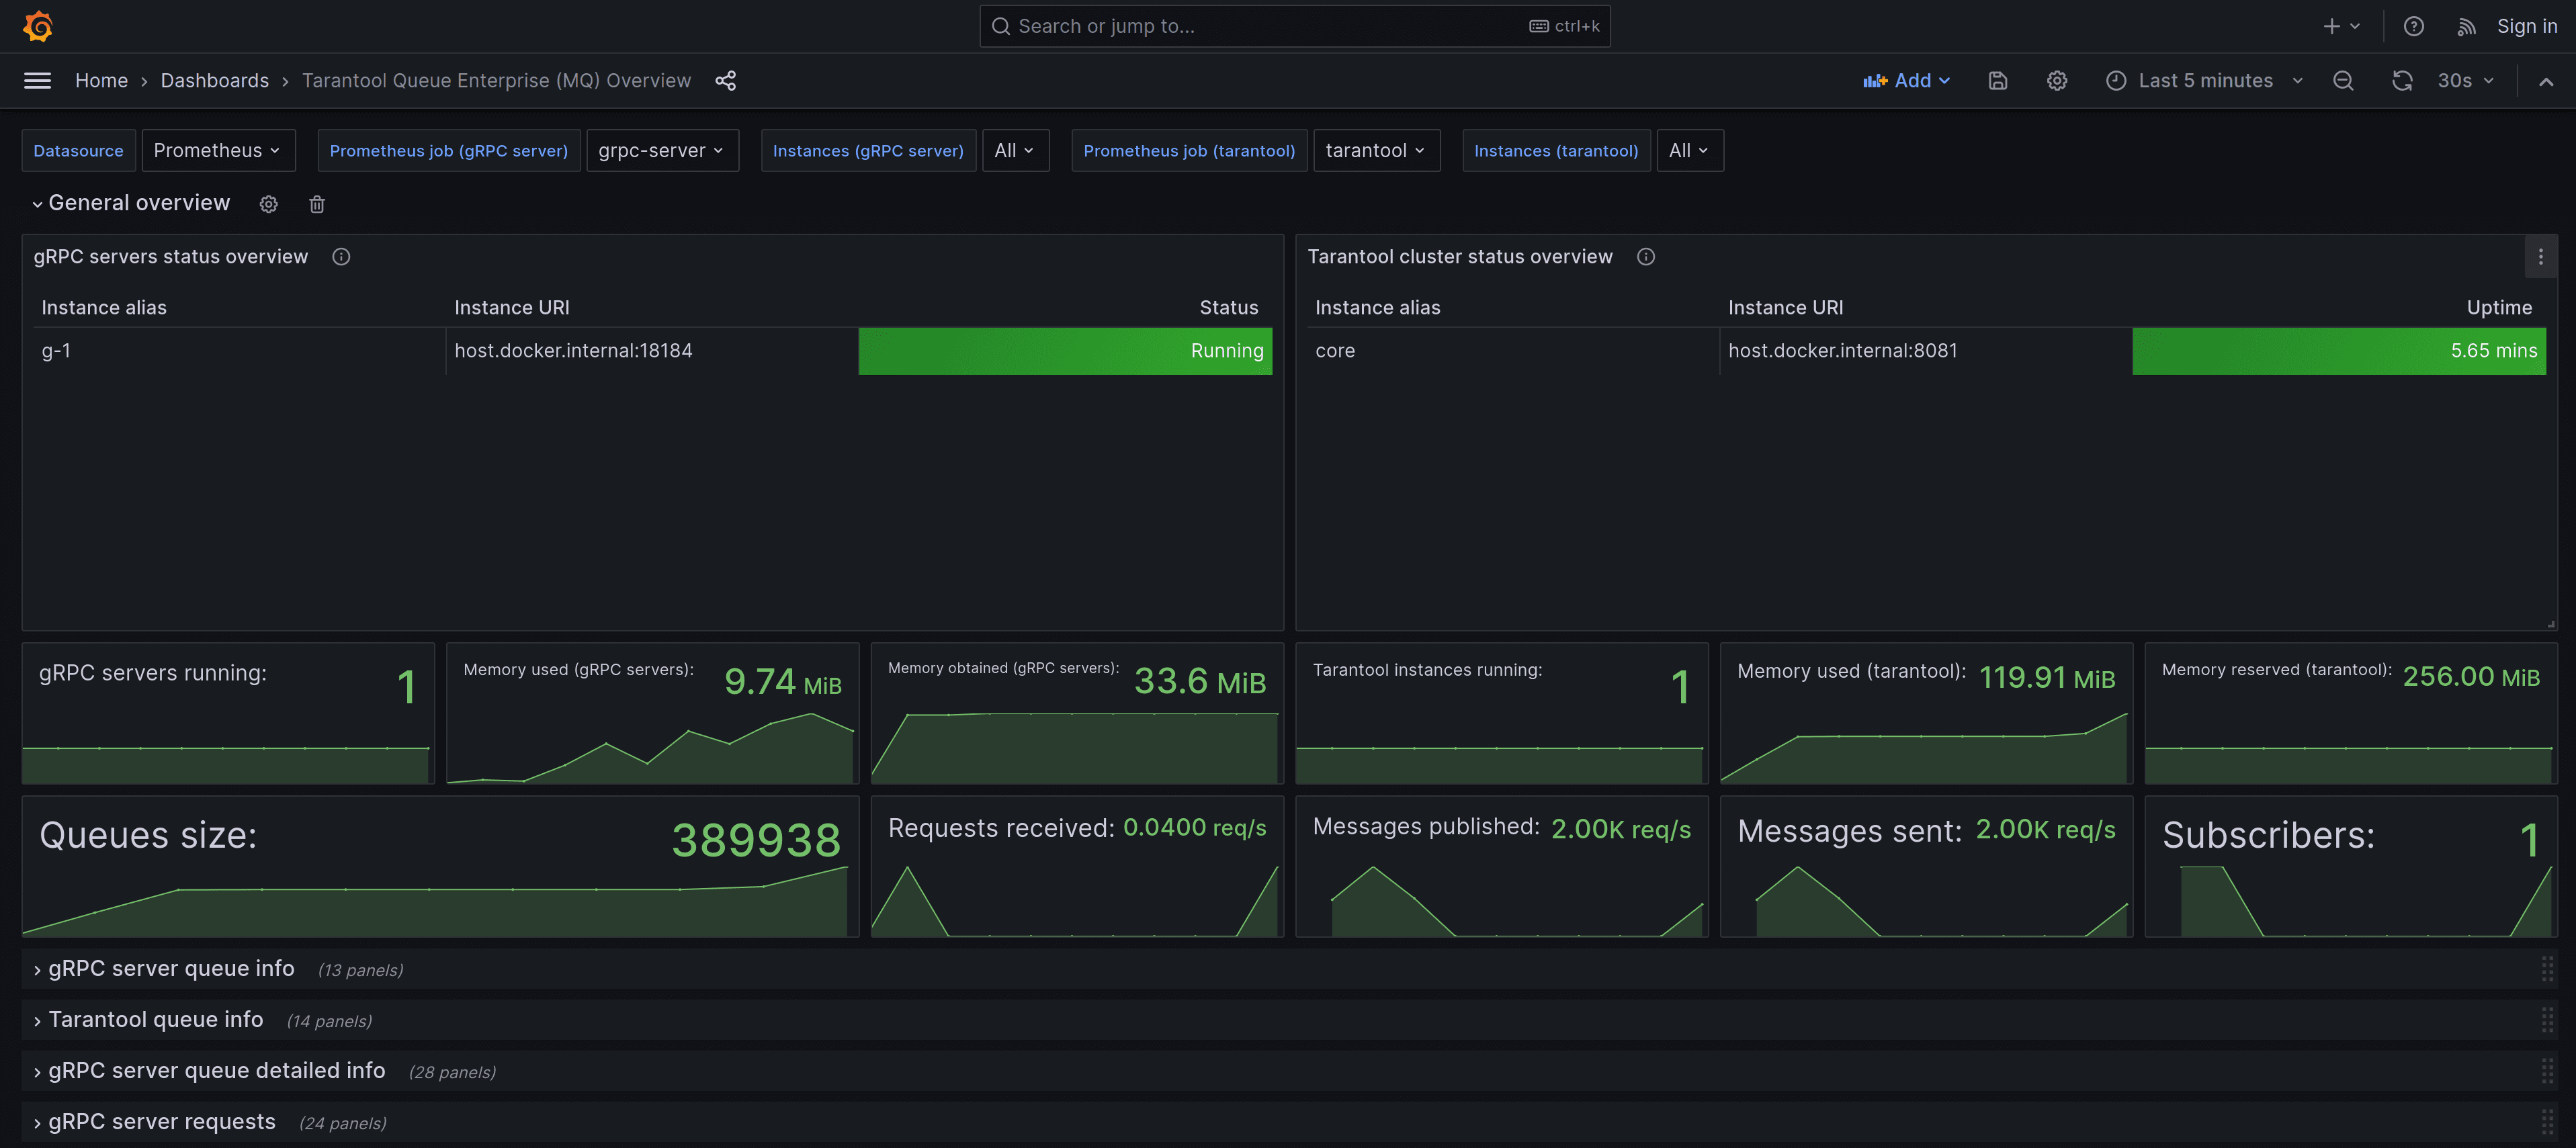Open the Datasource Prometheus dropdown

coord(218,150)
